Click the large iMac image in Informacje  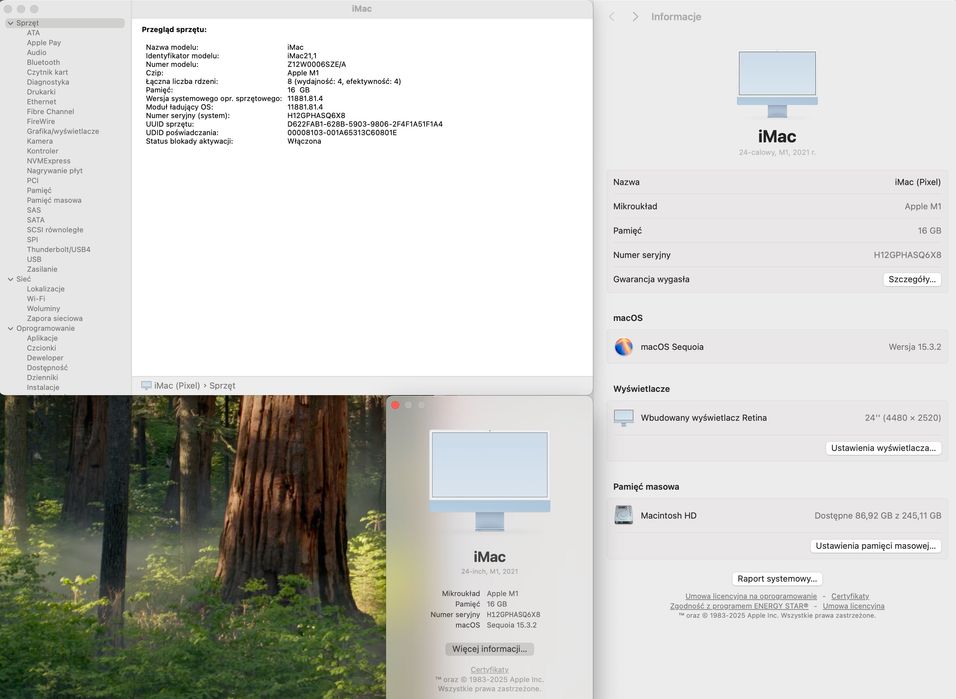coord(777,84)
